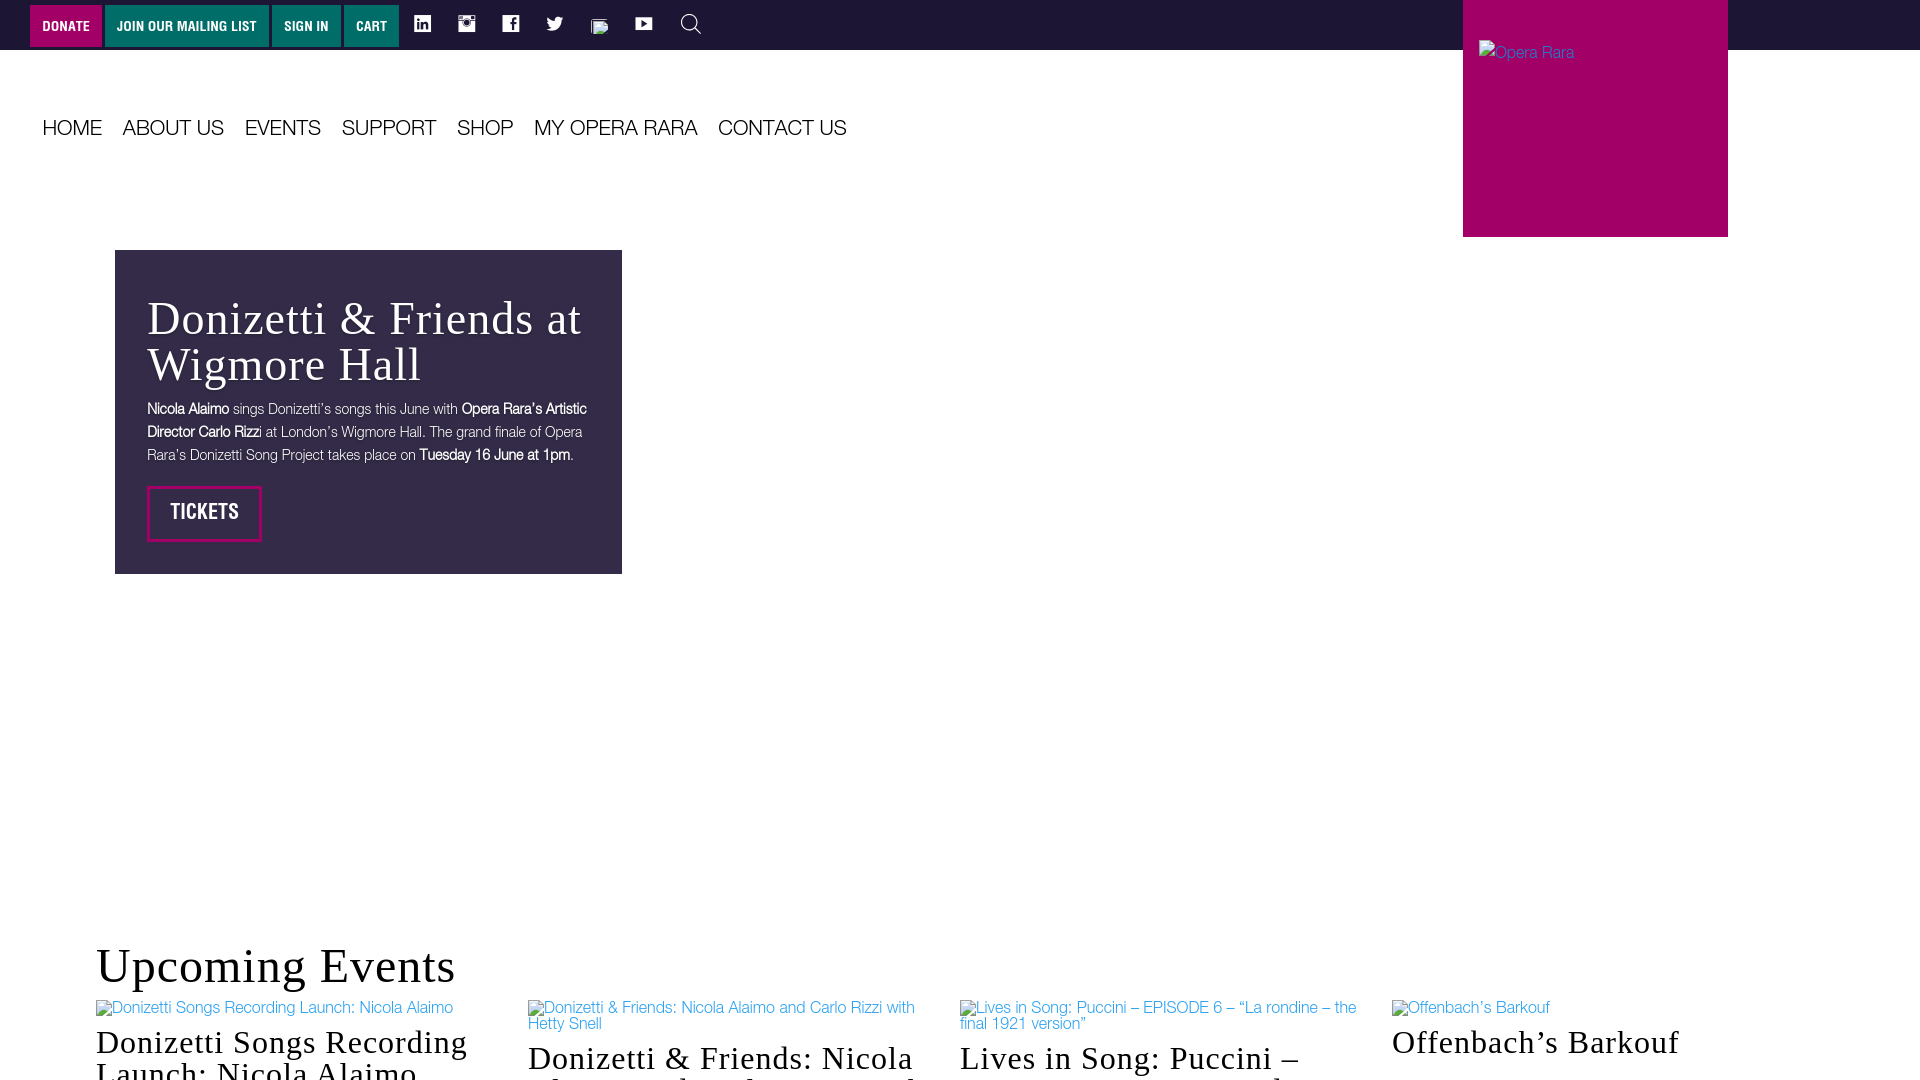
Task: Open Lives in Song: Puccini Episode 6 image link
Action: [x=1158, y=1016]
